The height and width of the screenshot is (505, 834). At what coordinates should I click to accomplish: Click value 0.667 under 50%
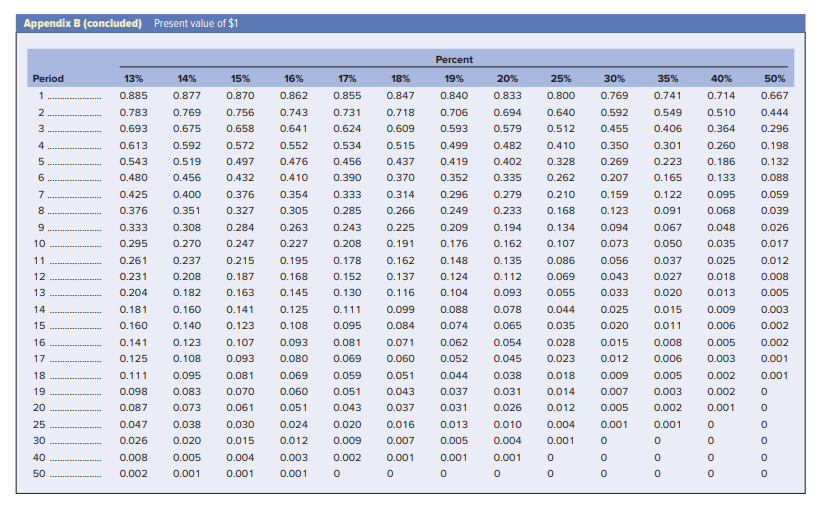(774, 96)
